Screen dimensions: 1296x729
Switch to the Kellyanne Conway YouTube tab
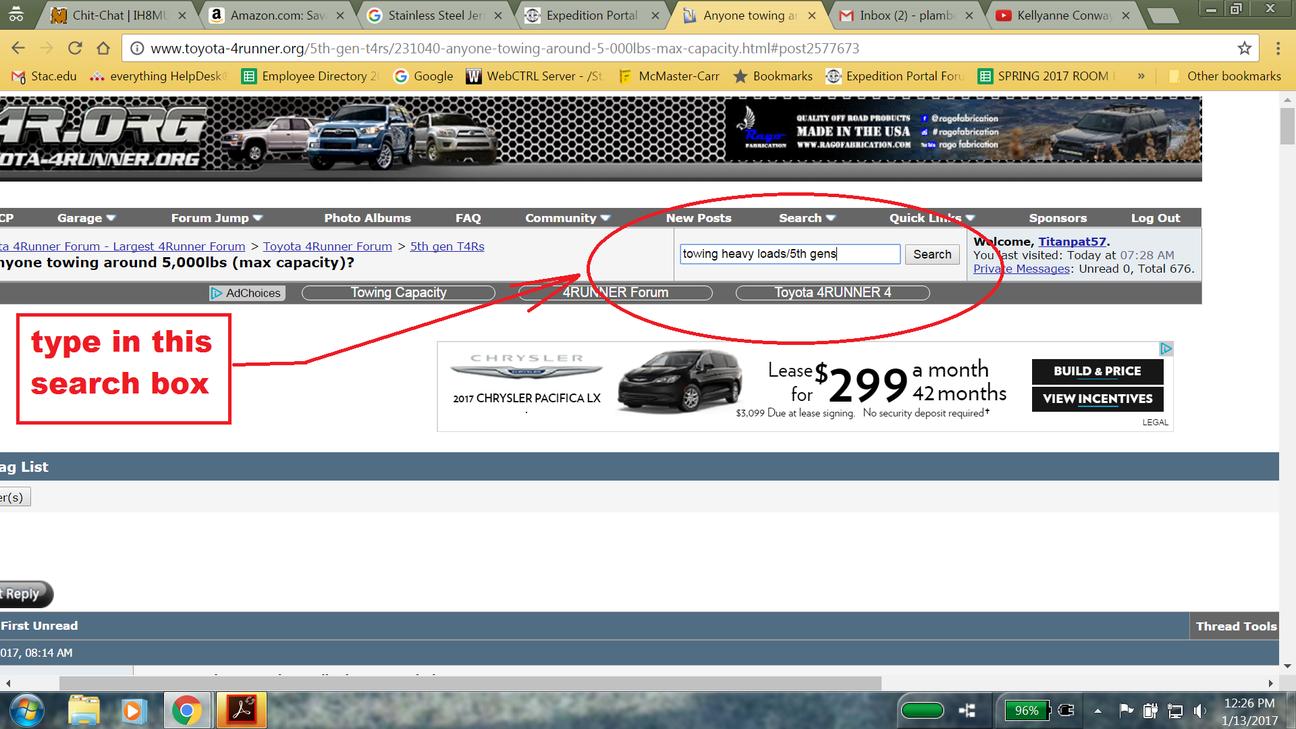[1062, 15]
